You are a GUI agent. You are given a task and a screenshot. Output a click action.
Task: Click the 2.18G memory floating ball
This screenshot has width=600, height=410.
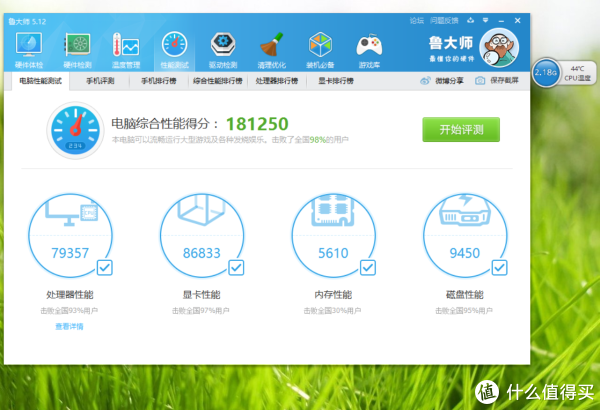(546, 72)
